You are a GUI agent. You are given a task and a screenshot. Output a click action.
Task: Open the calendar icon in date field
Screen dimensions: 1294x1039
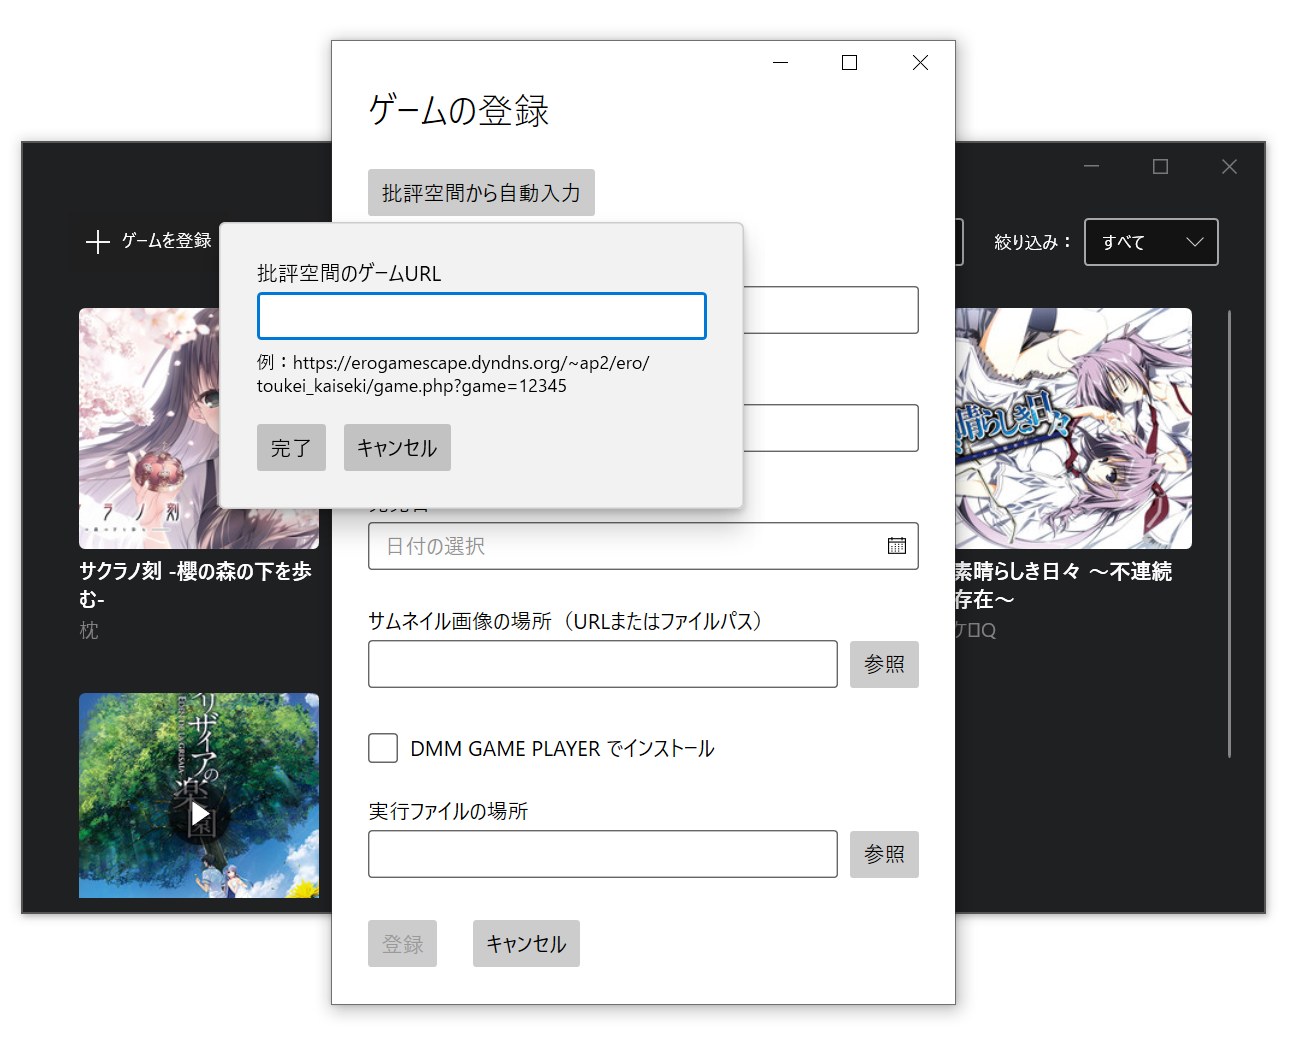(897, 545)
